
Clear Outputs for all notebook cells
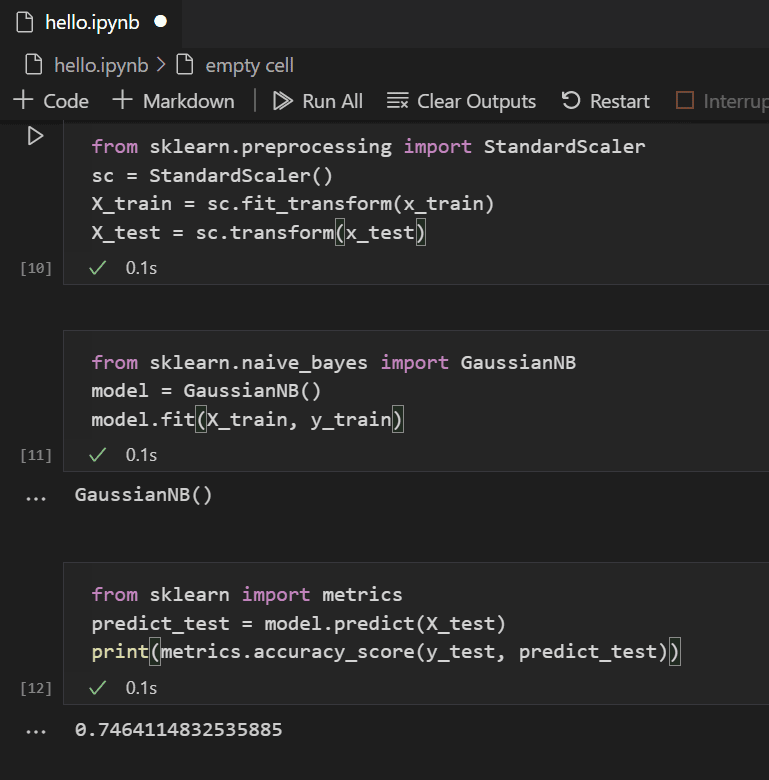[461, 101]
